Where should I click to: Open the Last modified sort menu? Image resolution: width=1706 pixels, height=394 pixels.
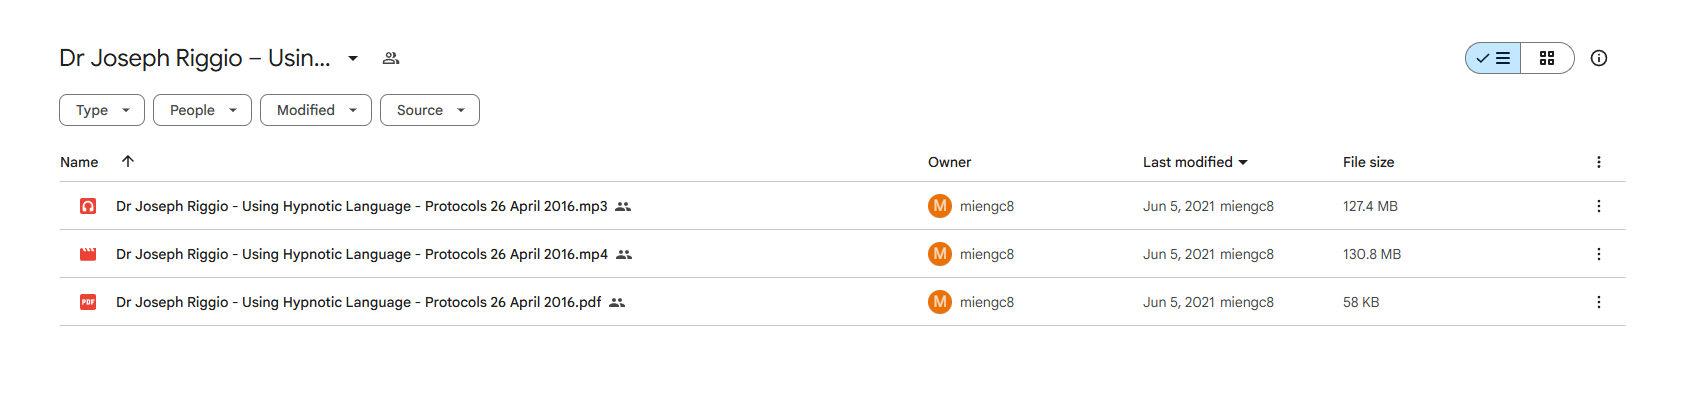point(1196,162)
